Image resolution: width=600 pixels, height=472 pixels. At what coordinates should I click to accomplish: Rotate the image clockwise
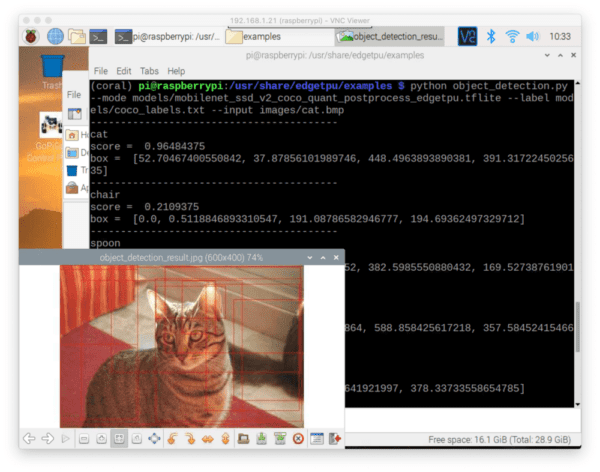191,438
